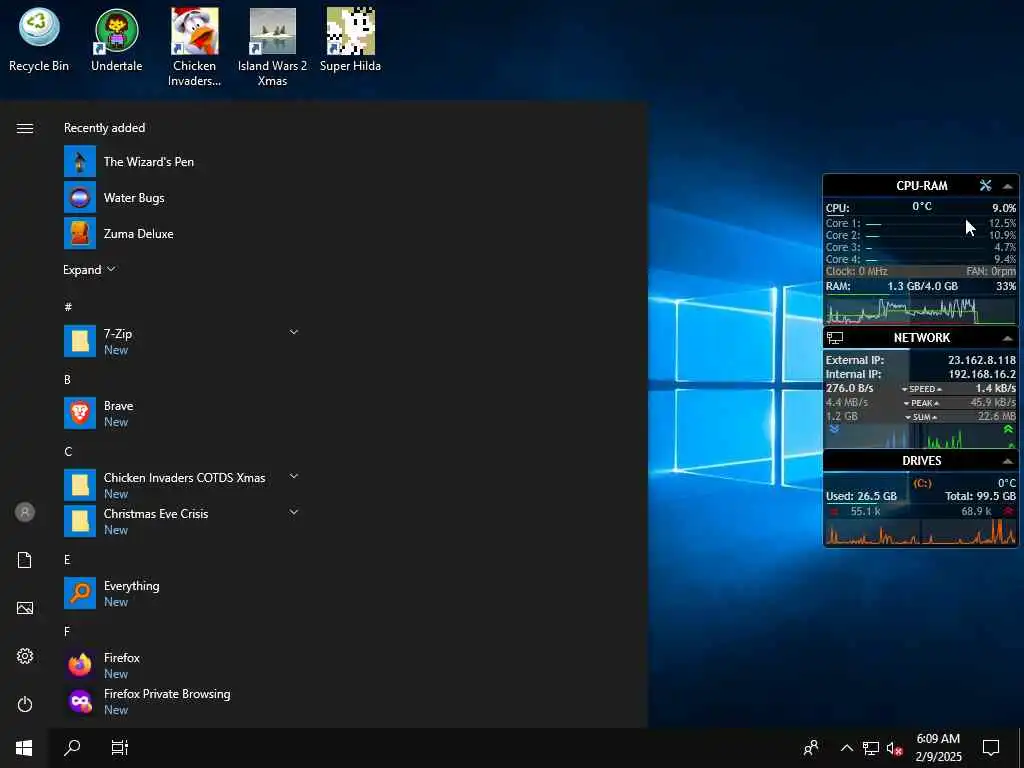
Task: Open The Wizard's Pen app
Action: [182, 162]
